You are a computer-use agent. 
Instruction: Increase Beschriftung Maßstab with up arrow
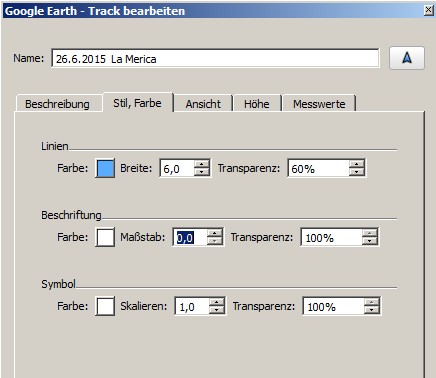click(215, 233)
